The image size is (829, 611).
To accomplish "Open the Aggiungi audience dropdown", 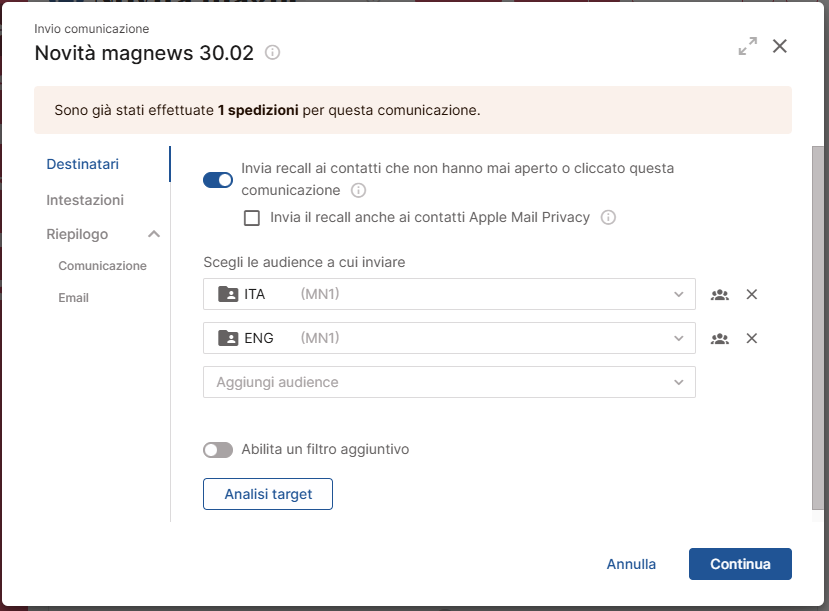I will 449,382.
